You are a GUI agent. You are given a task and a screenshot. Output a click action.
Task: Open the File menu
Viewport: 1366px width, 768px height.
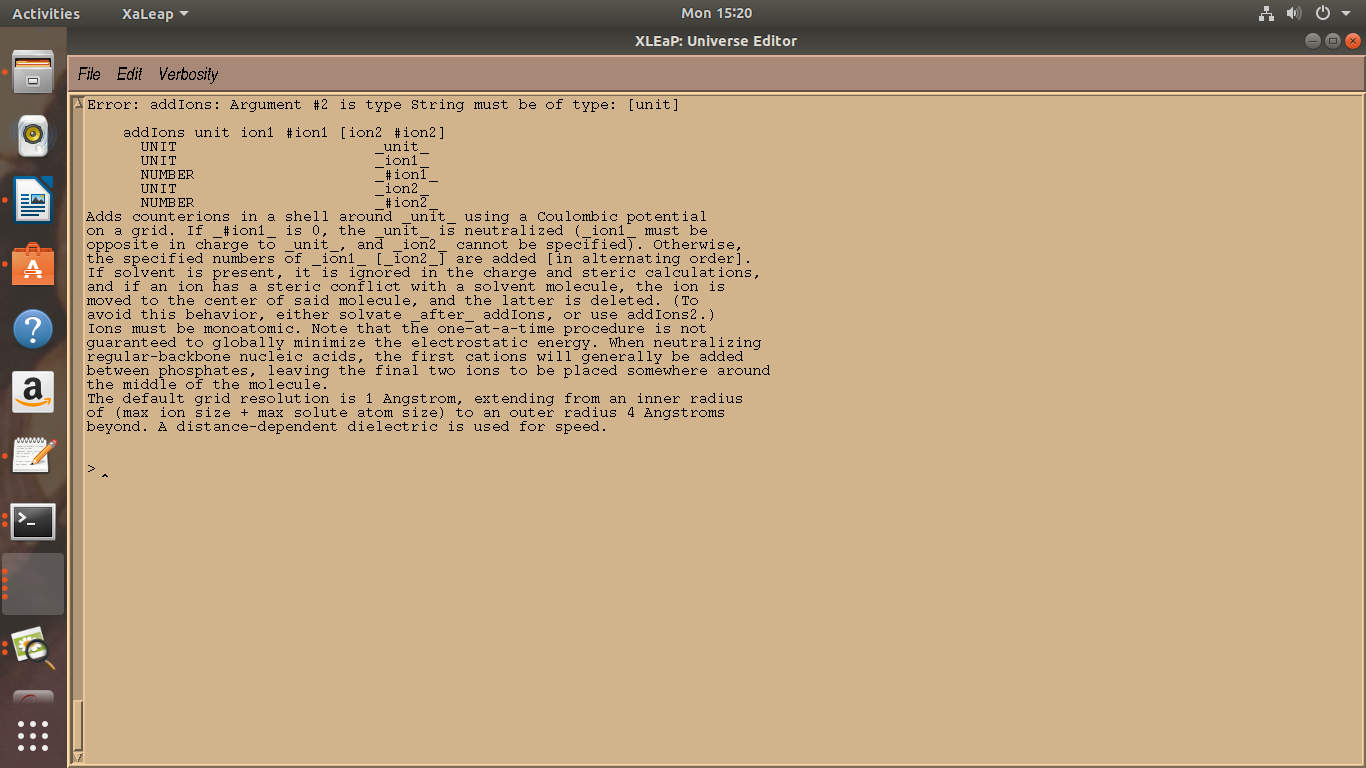coord(89,74)
